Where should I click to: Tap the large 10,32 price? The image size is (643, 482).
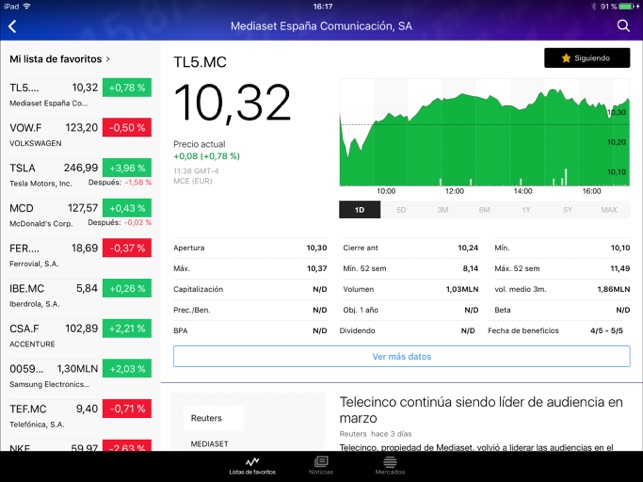233,103
